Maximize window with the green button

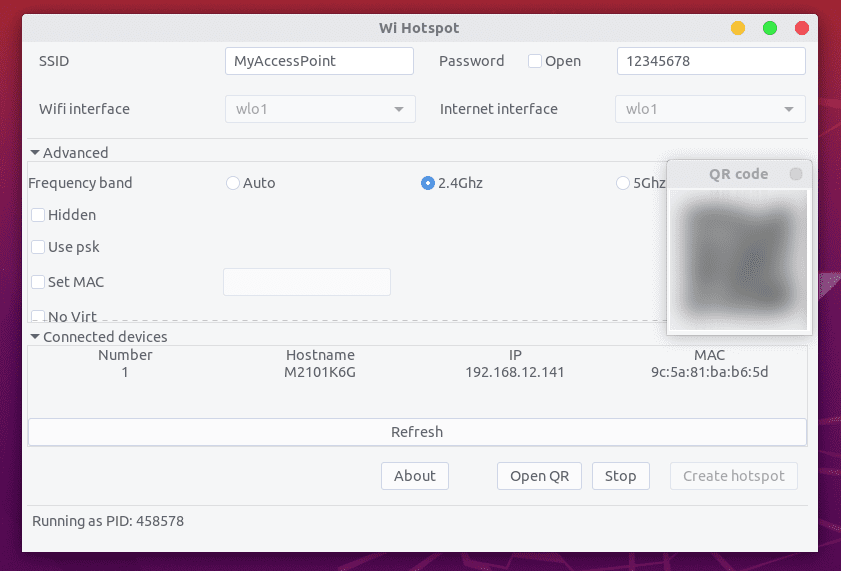point(770,28)
